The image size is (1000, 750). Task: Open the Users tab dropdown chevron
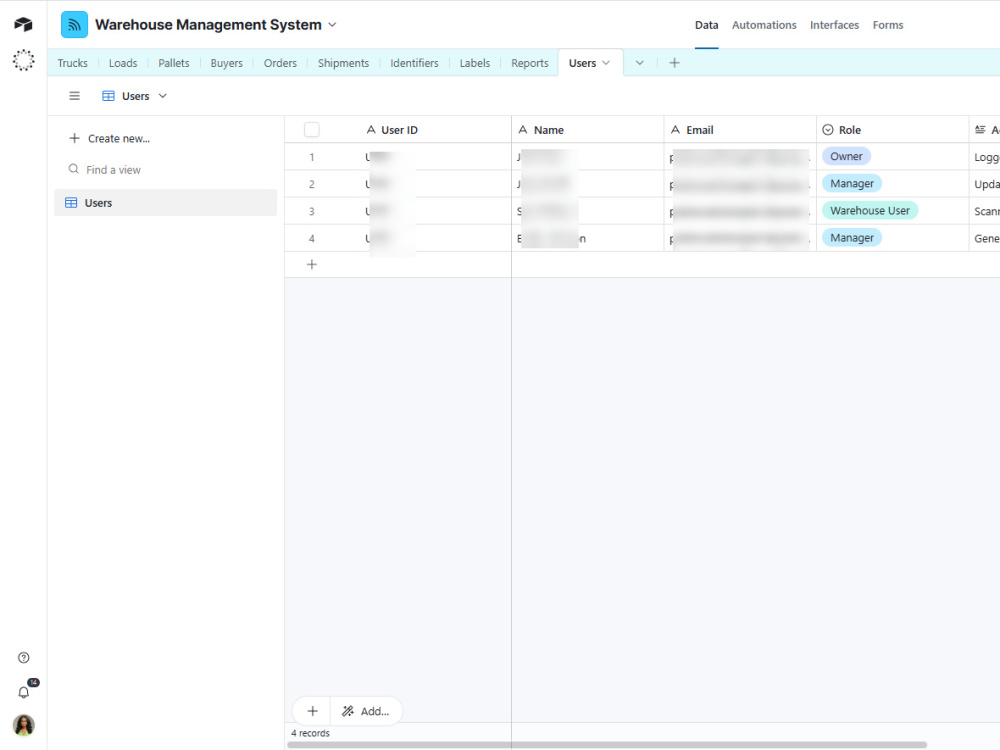606,62
